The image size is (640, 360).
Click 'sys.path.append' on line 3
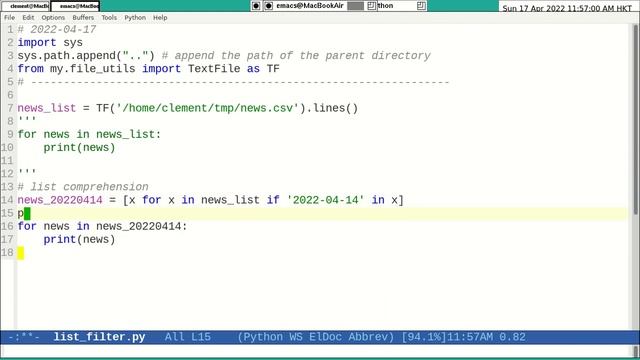(x=67, y=56)
